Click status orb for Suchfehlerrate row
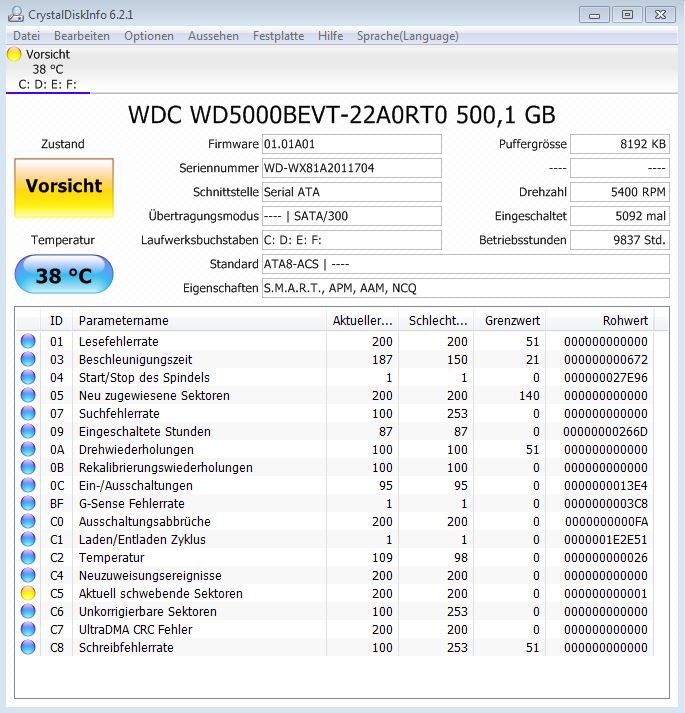This screenshot has width=685, height=713. tap(28, 413)
